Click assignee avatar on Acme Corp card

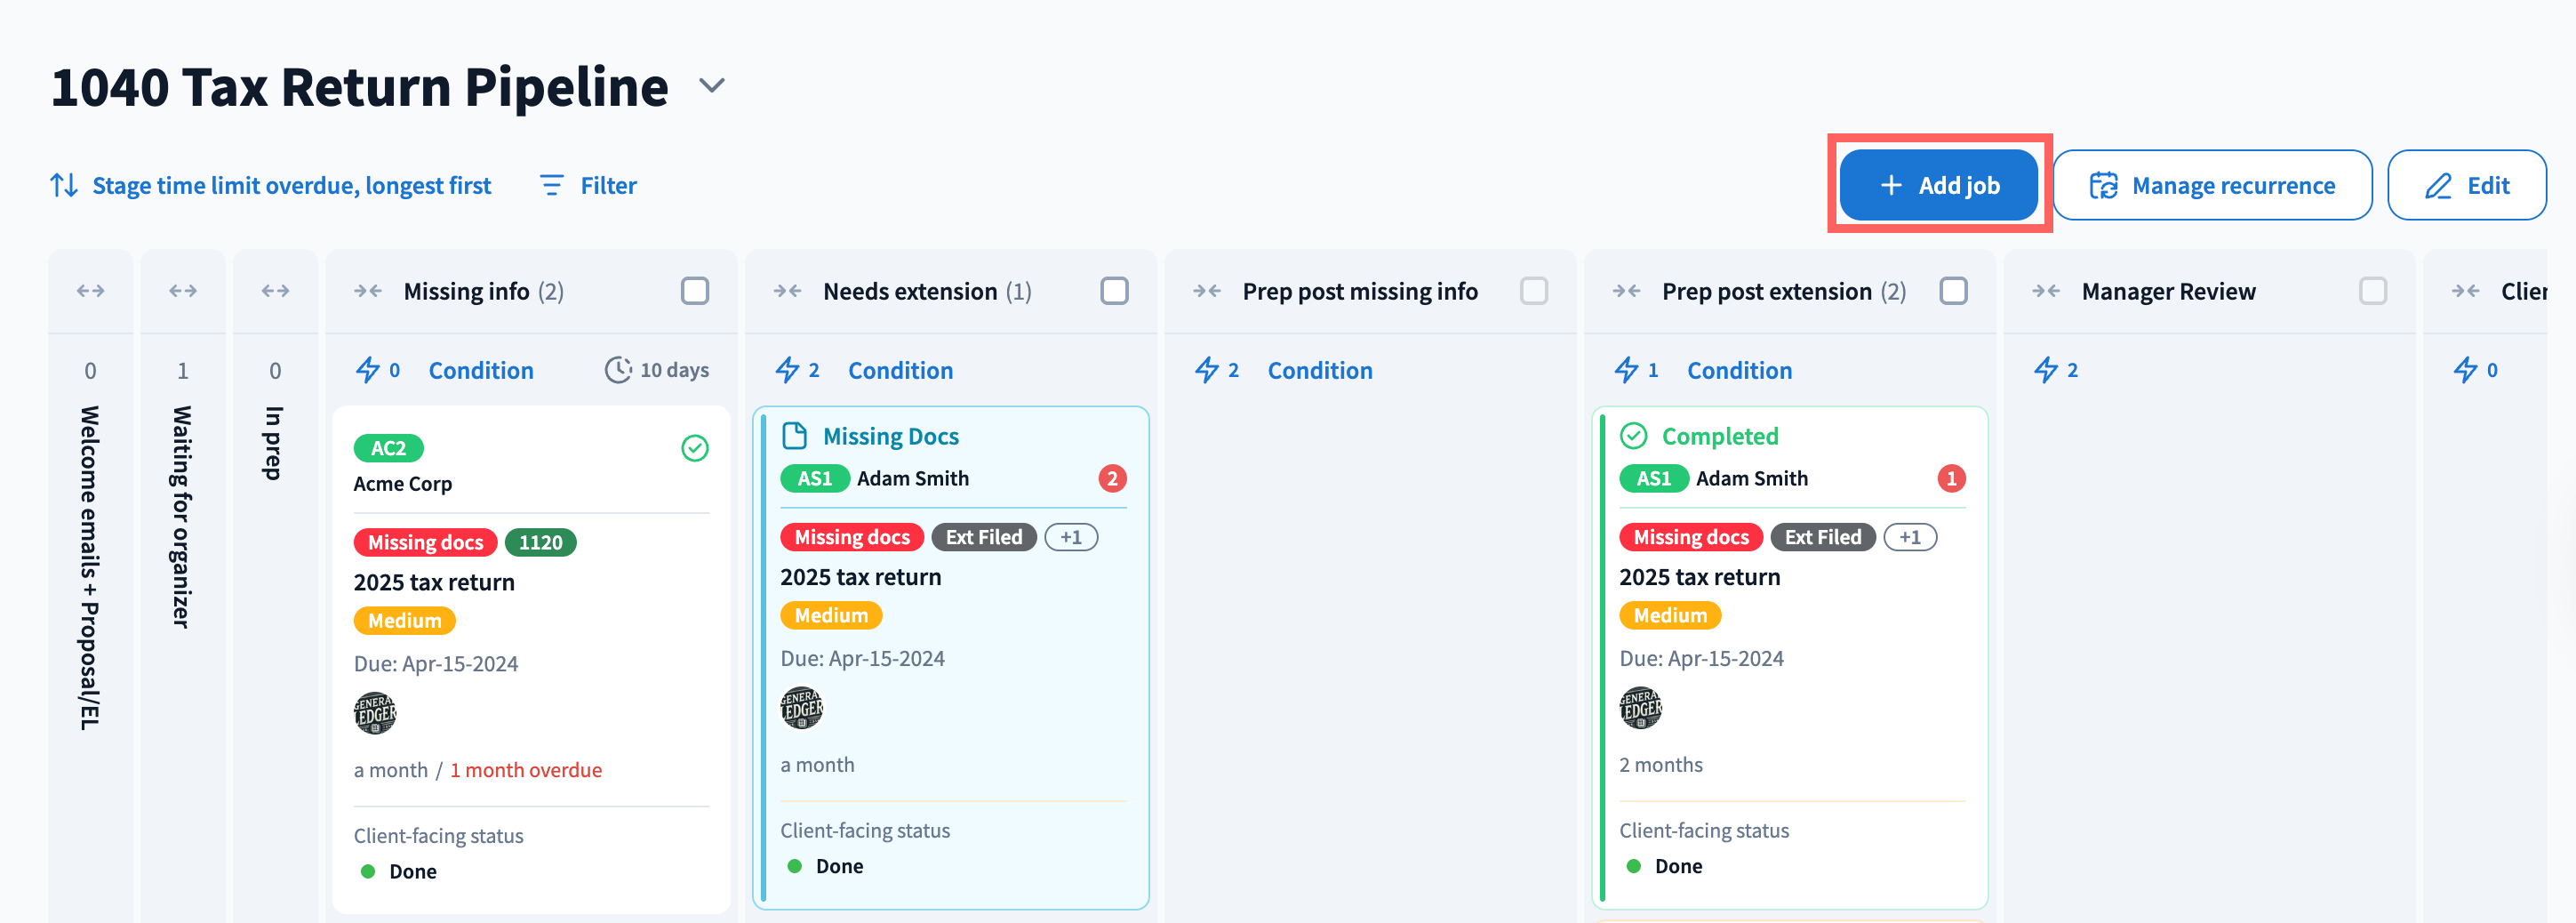[x=375, y=713]
